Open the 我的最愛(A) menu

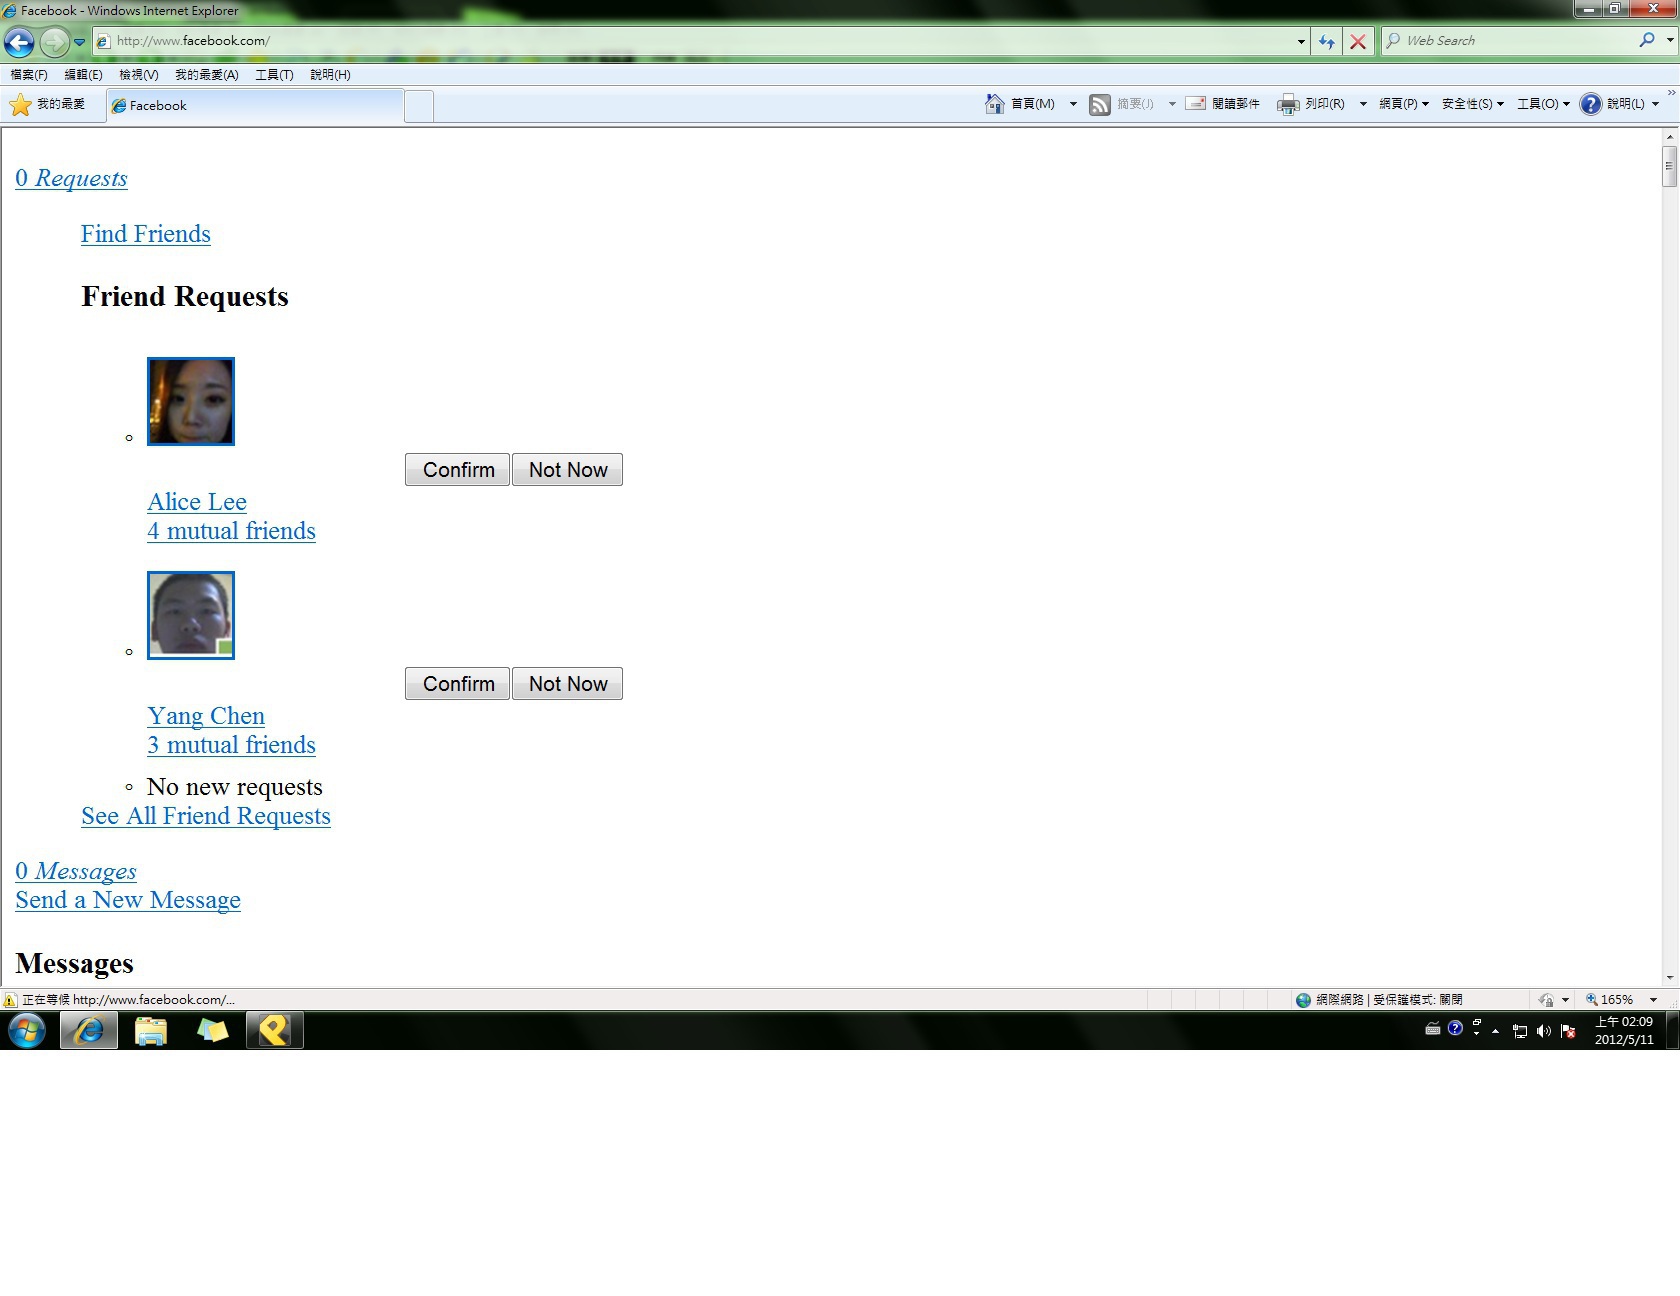coord(206,75)
